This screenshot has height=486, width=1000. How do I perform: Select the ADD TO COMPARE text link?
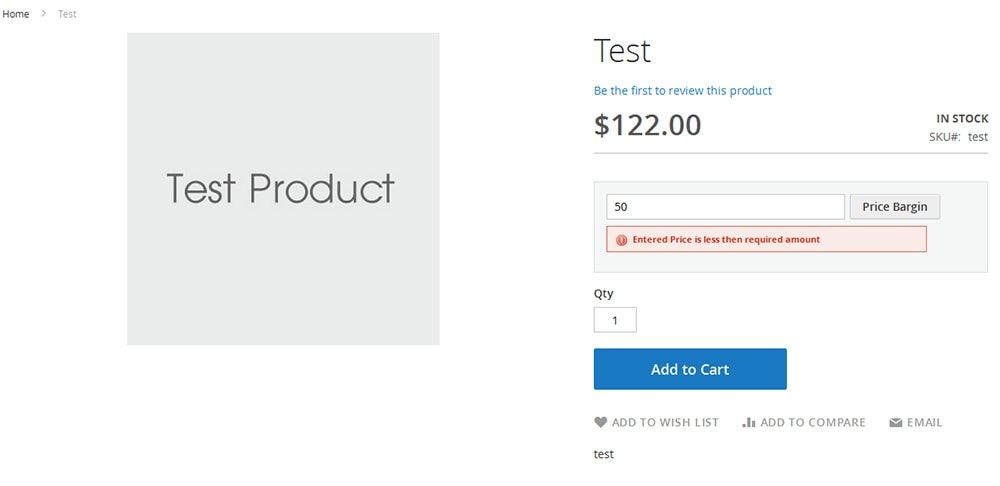tap(812, 423)
